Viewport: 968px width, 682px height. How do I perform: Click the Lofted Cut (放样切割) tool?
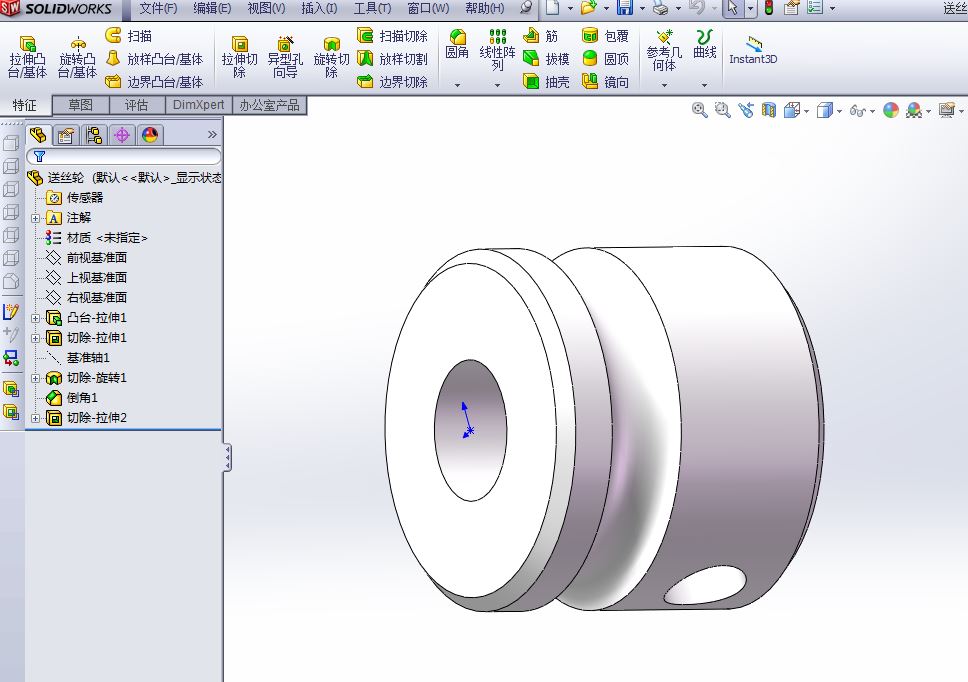click(x=392, y=59)
